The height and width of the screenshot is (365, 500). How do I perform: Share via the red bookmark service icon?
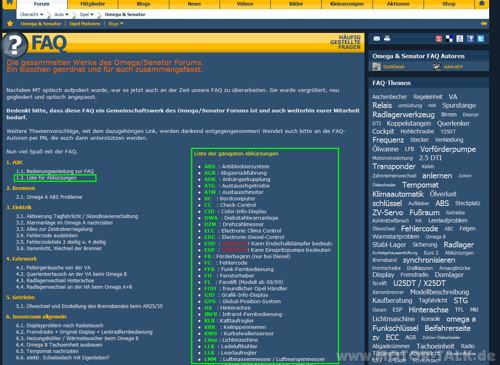click(439, 39)
